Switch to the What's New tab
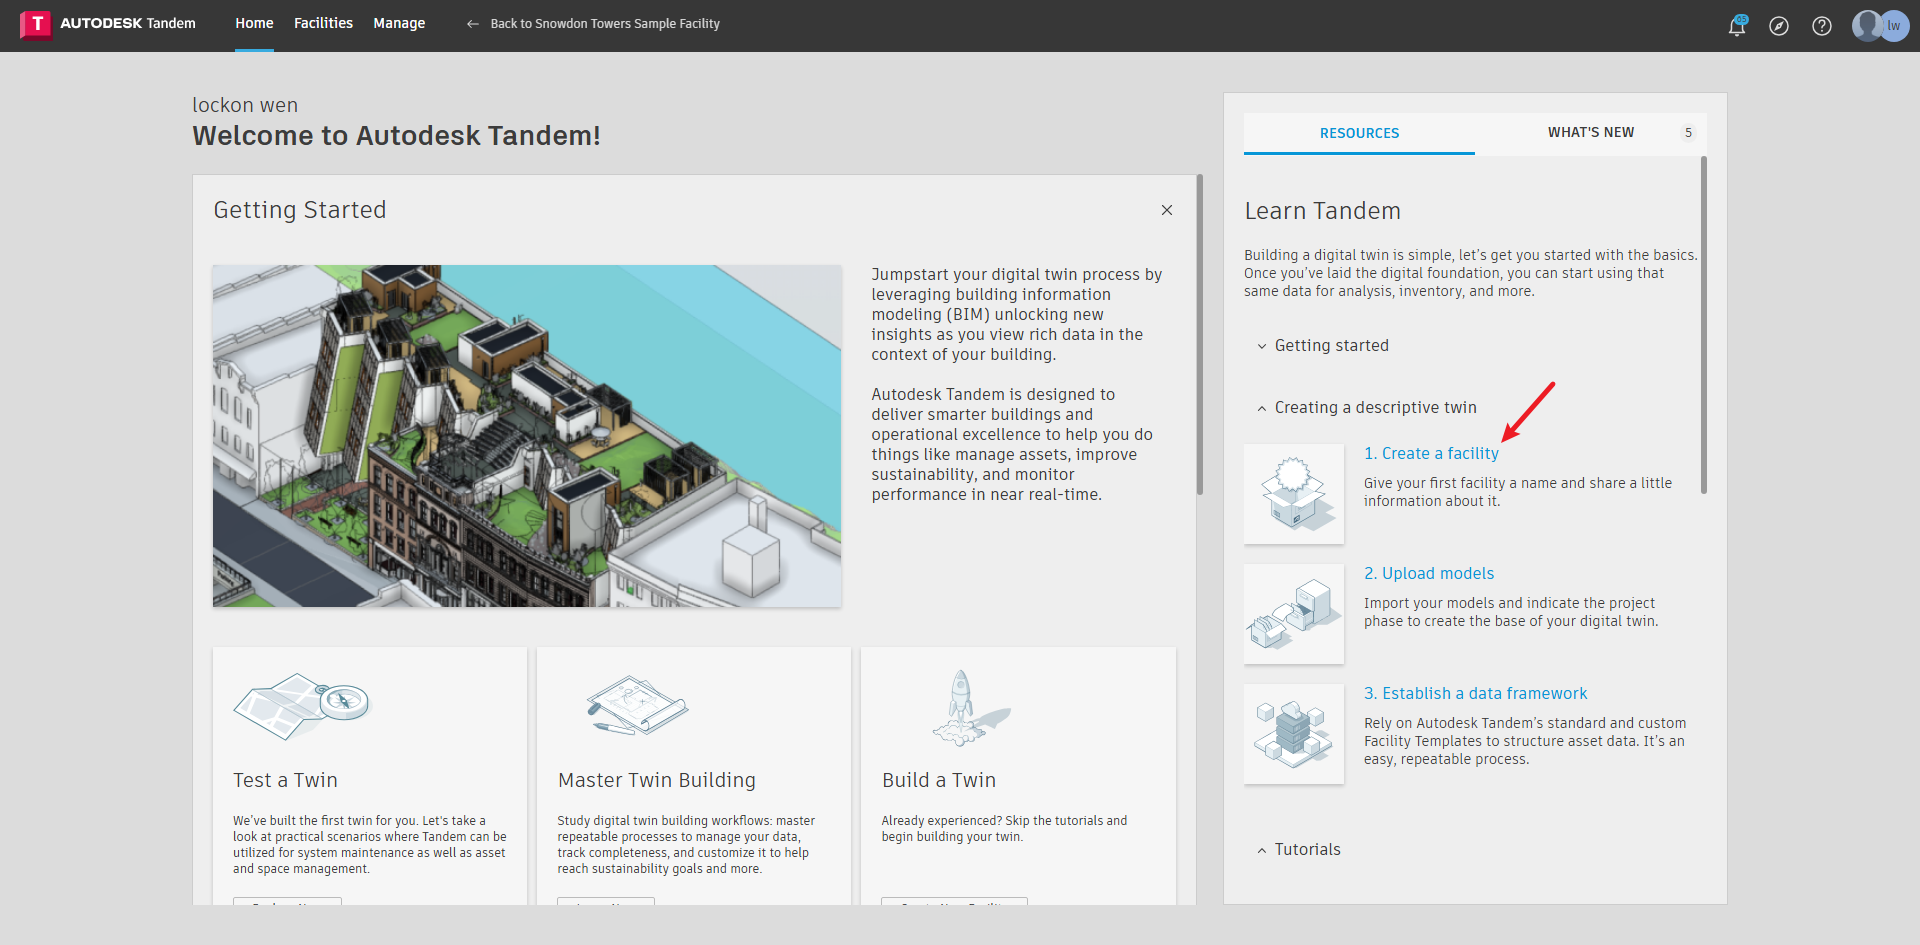Image resolution: width=1920 pixels, height=945 pixels. (1591, 133)
